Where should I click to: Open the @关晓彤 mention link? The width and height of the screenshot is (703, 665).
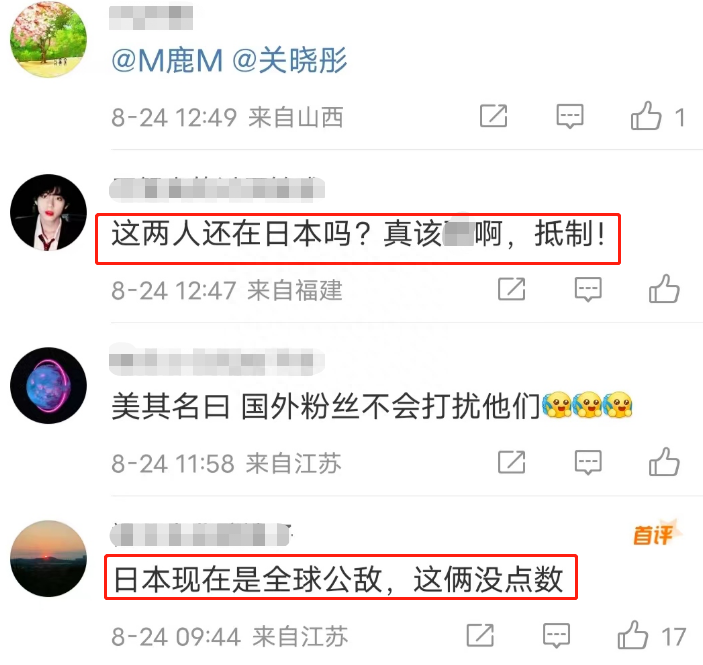pos(290,61)
